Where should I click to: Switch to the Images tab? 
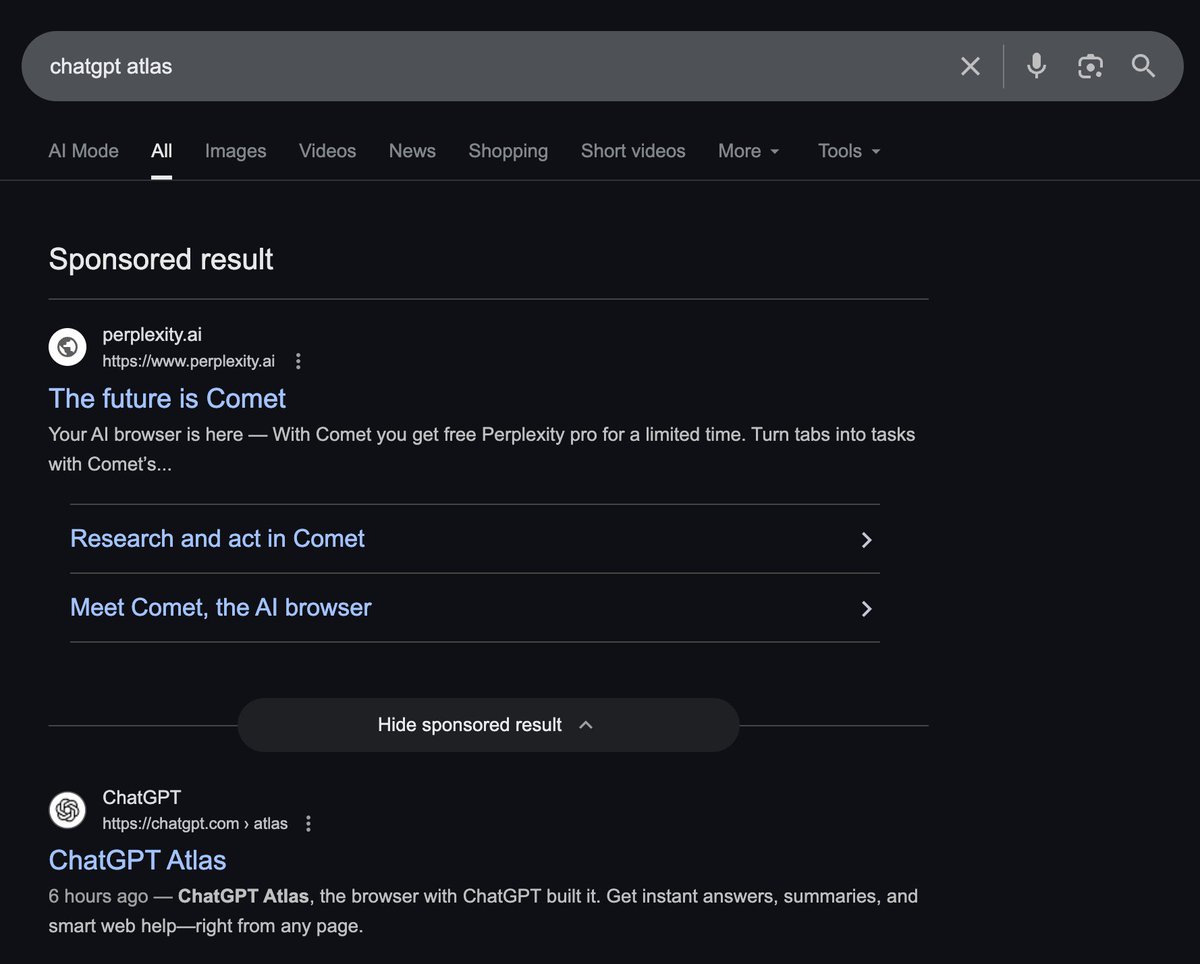[x=236, y=151]
